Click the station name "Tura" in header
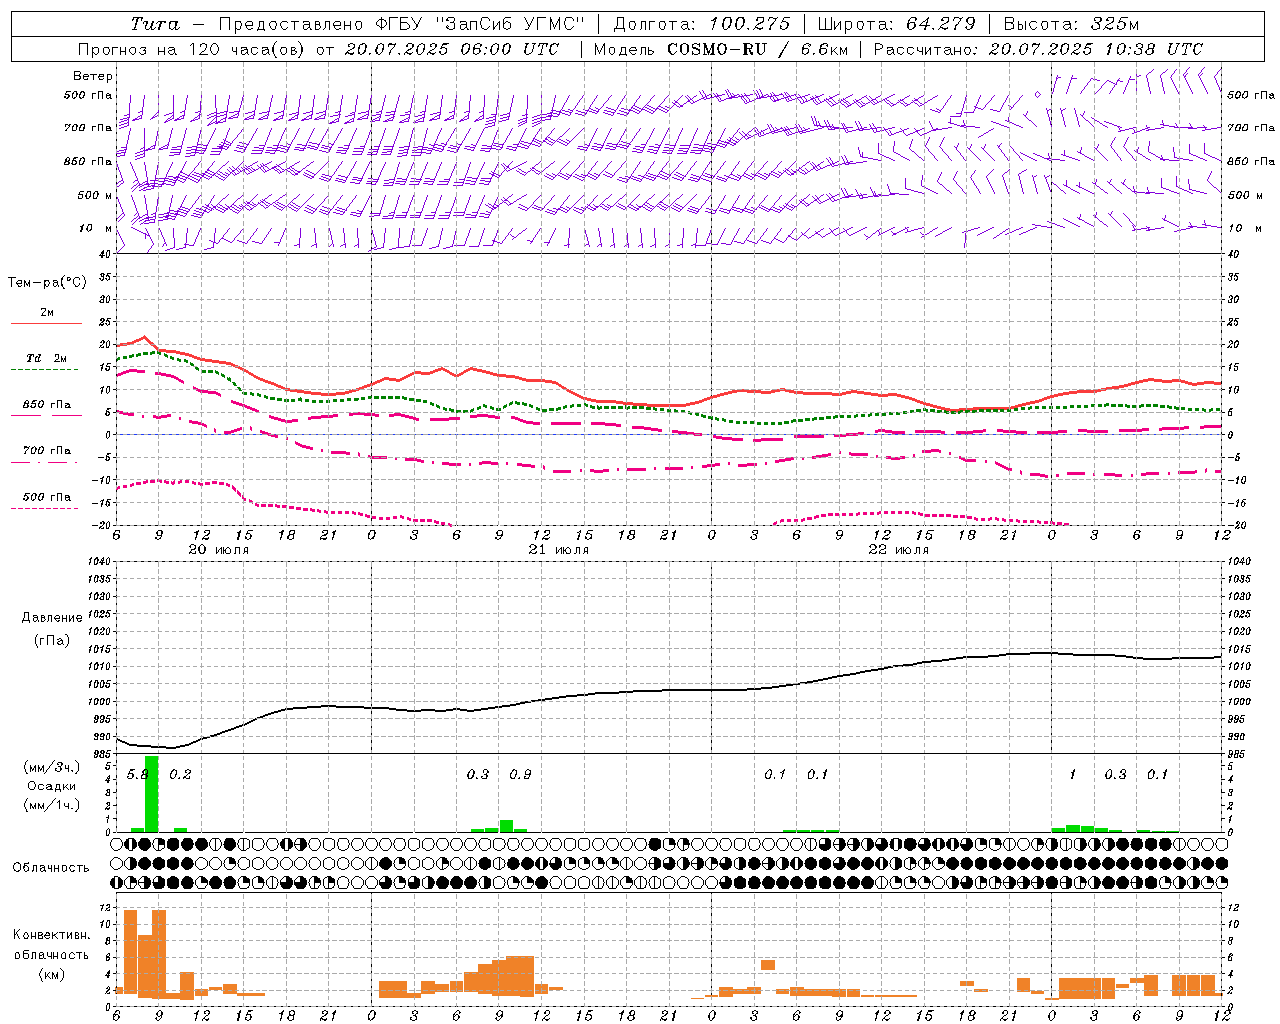 [x=155, y=24]
